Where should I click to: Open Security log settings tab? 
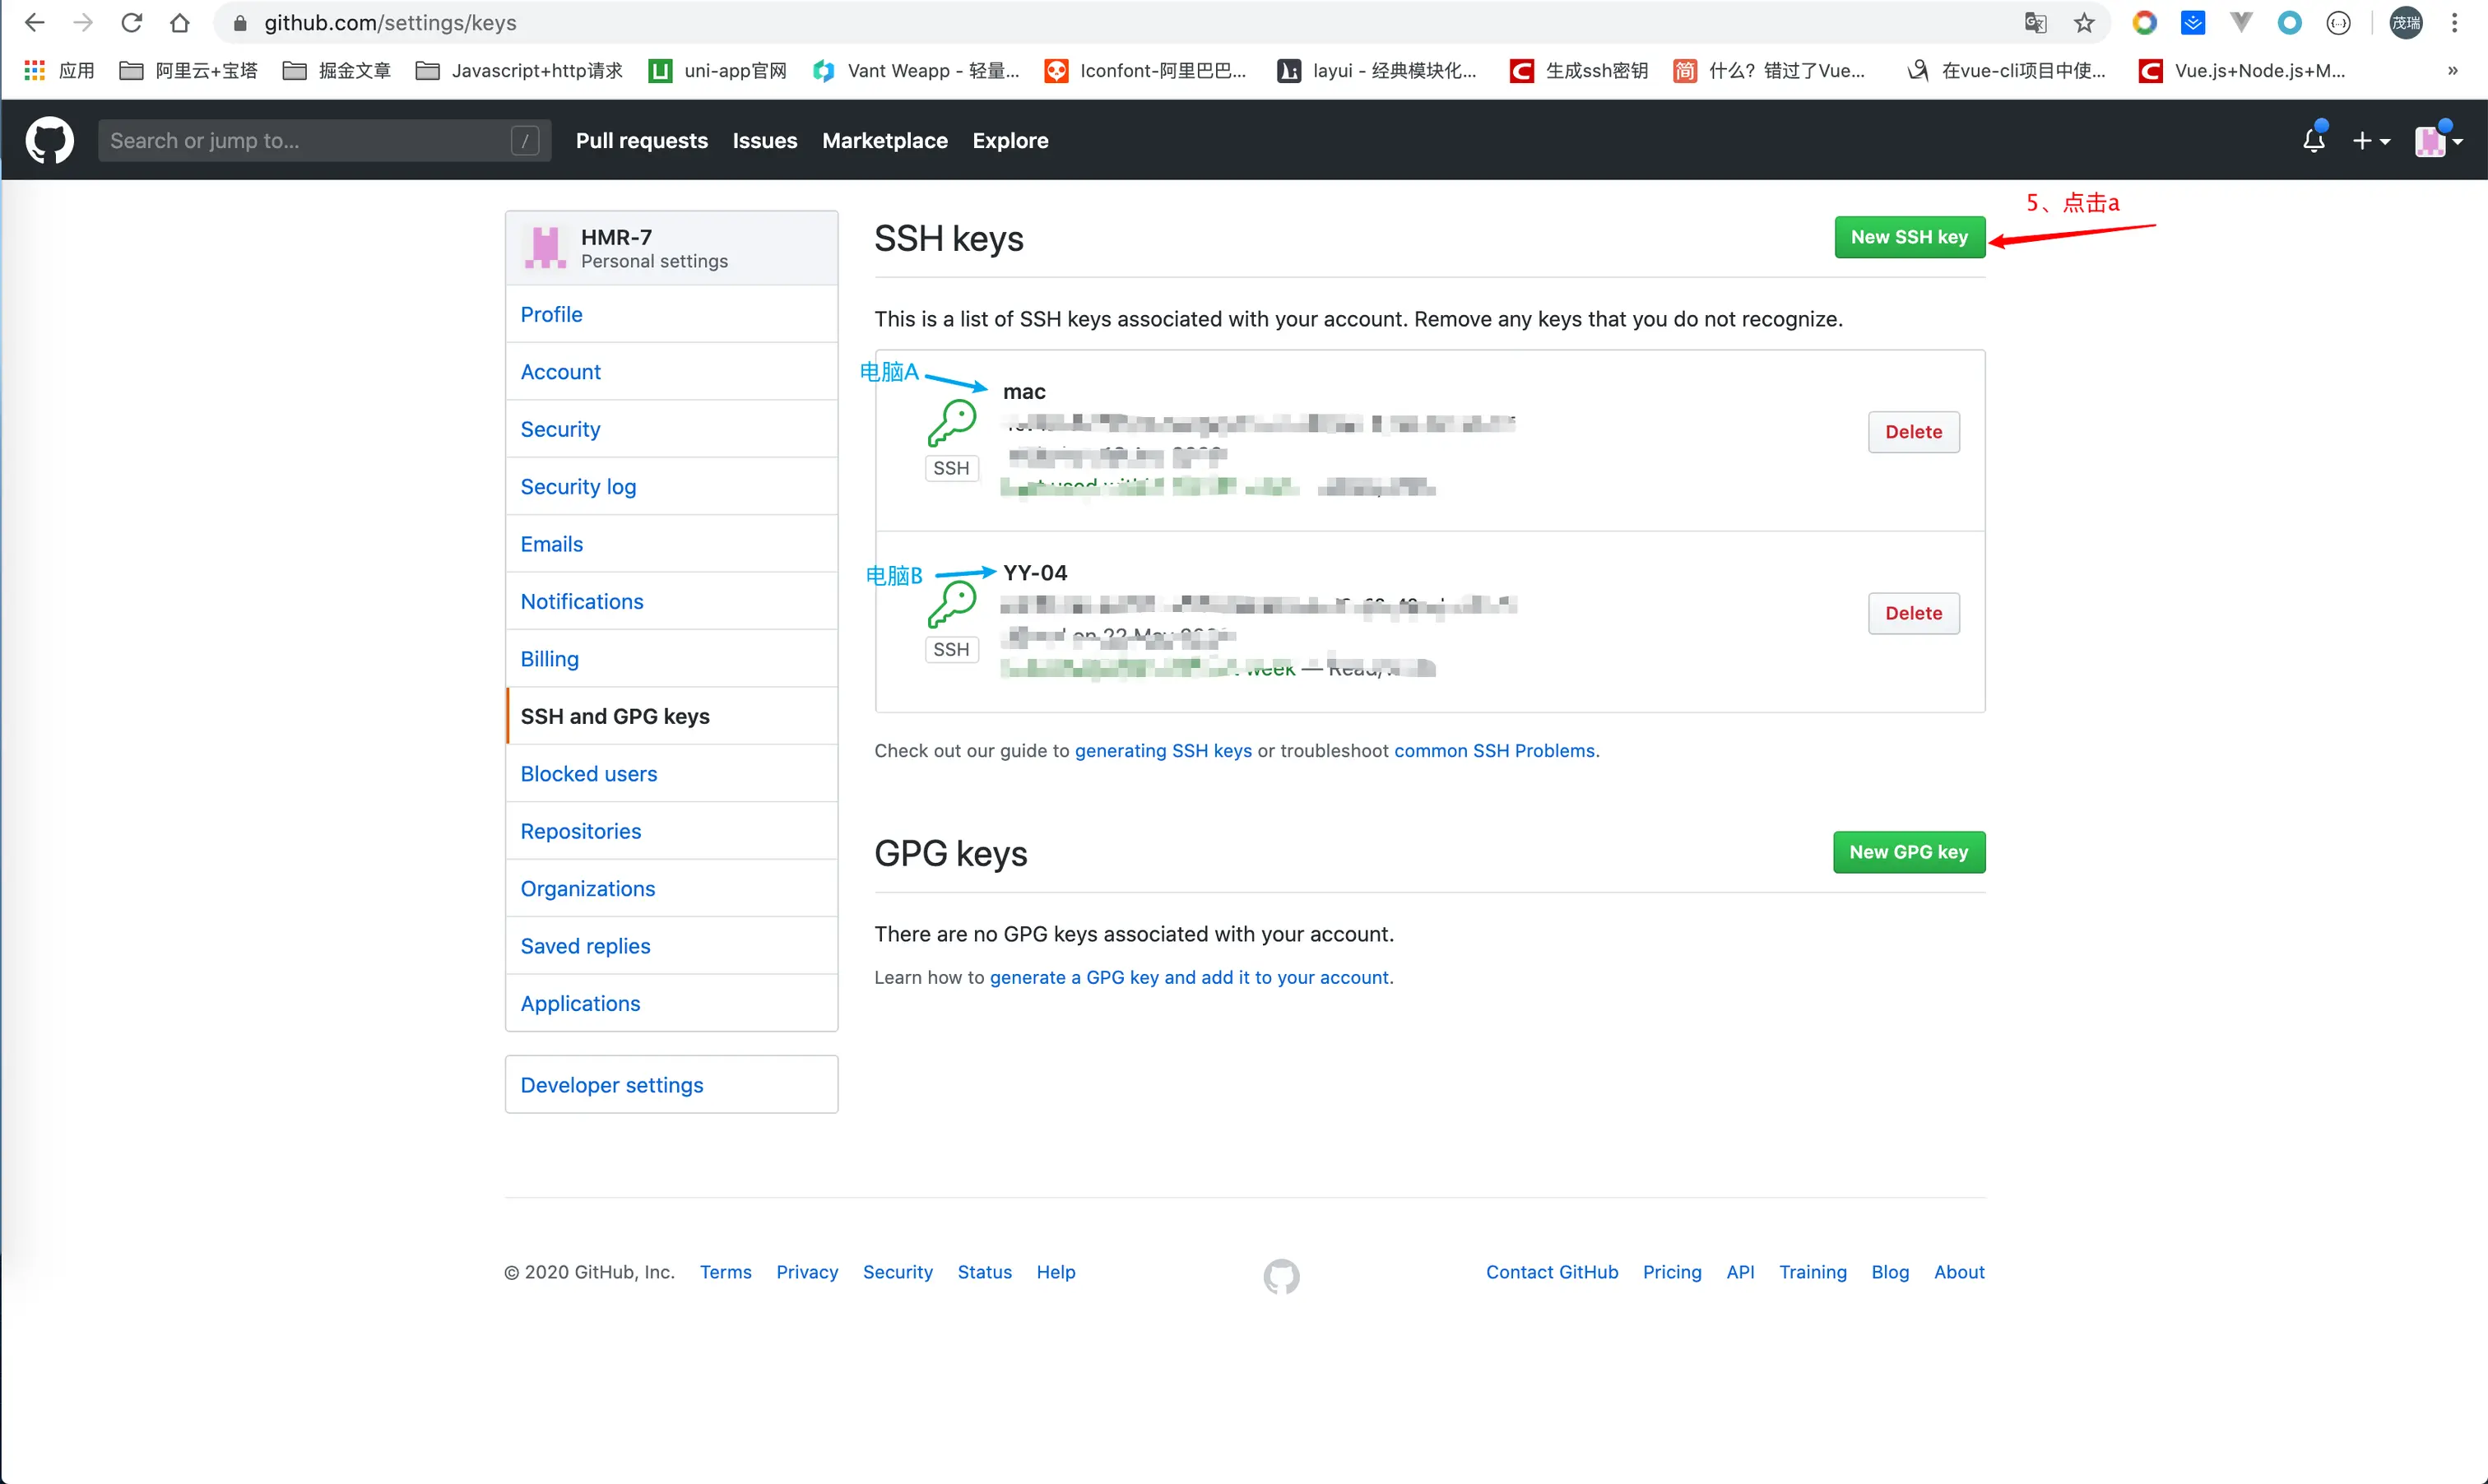tap(578, 486)
